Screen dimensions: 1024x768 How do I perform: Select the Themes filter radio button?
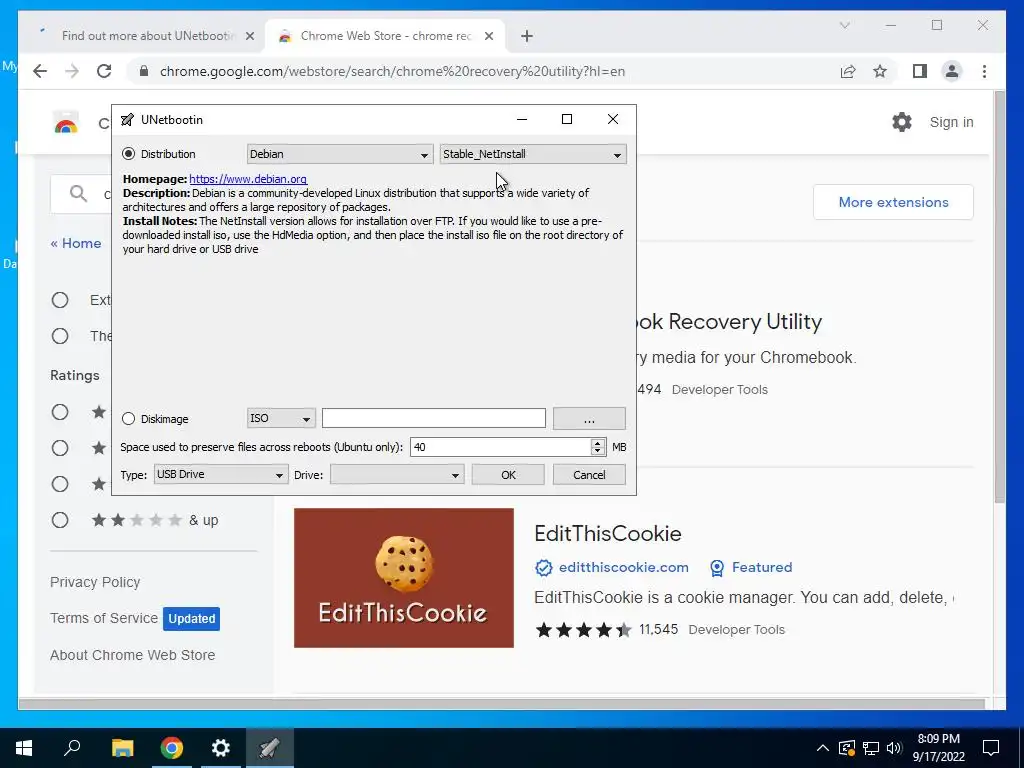coord(60,336)
